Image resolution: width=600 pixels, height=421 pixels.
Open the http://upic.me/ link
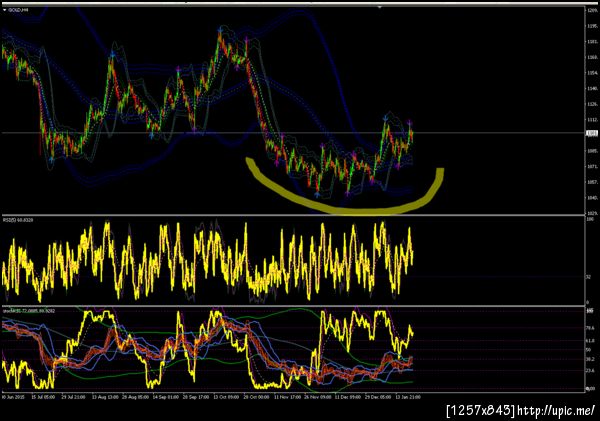coord(556,411)
